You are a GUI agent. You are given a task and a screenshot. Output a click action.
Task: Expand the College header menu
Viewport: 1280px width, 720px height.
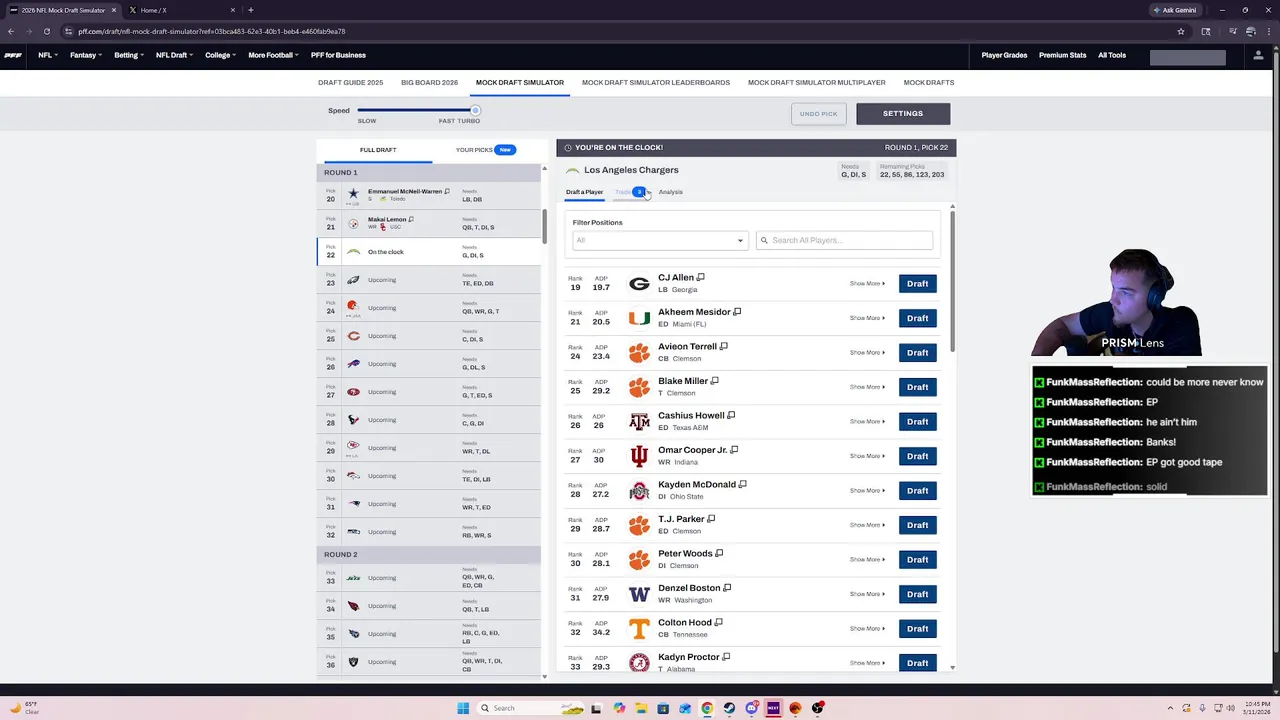click(x=221, y=55)
